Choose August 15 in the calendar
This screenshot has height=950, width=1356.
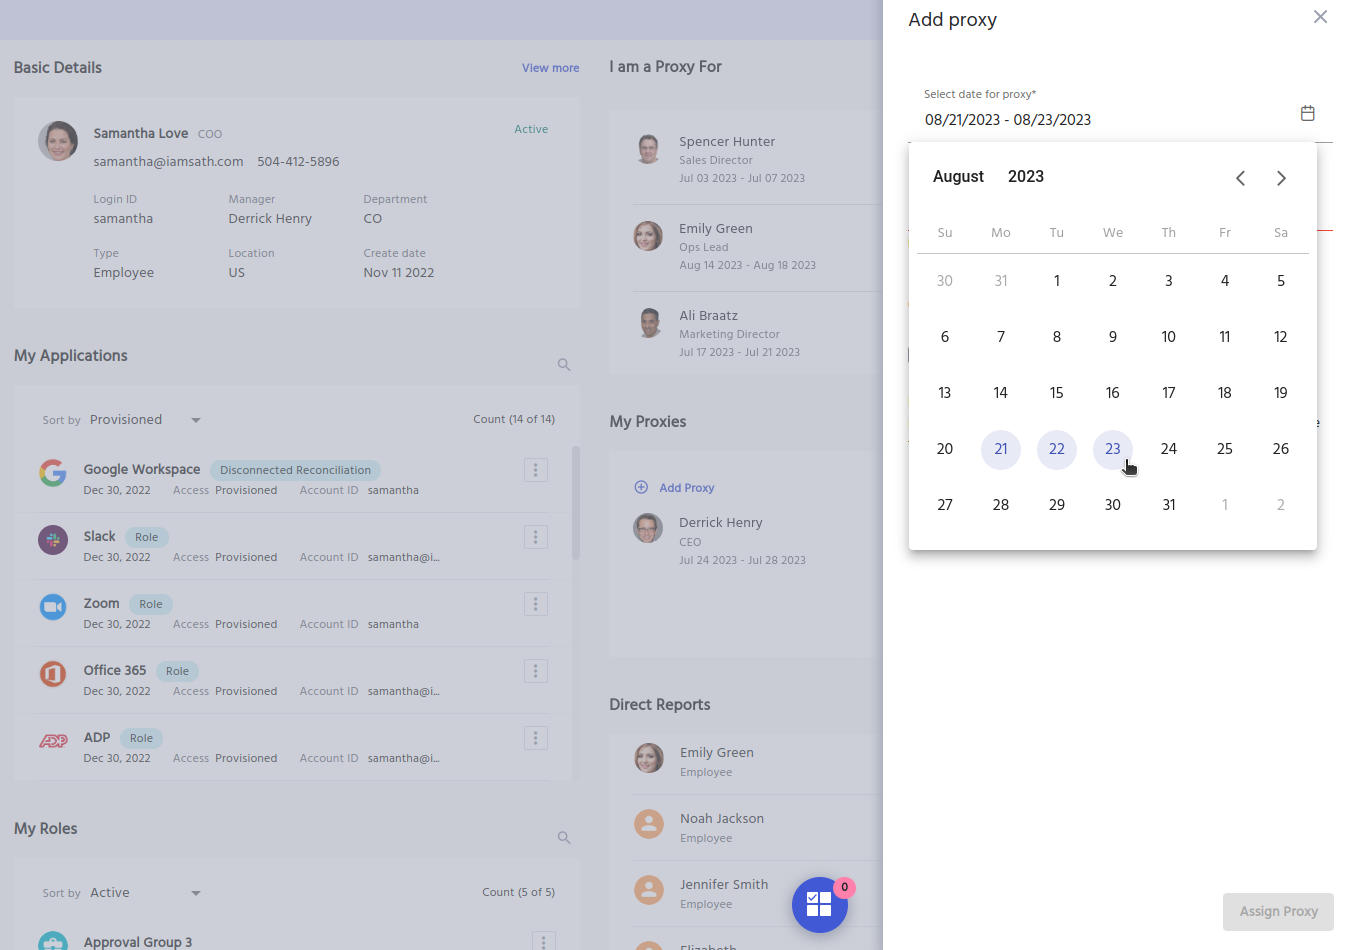tap(1057, 393)
